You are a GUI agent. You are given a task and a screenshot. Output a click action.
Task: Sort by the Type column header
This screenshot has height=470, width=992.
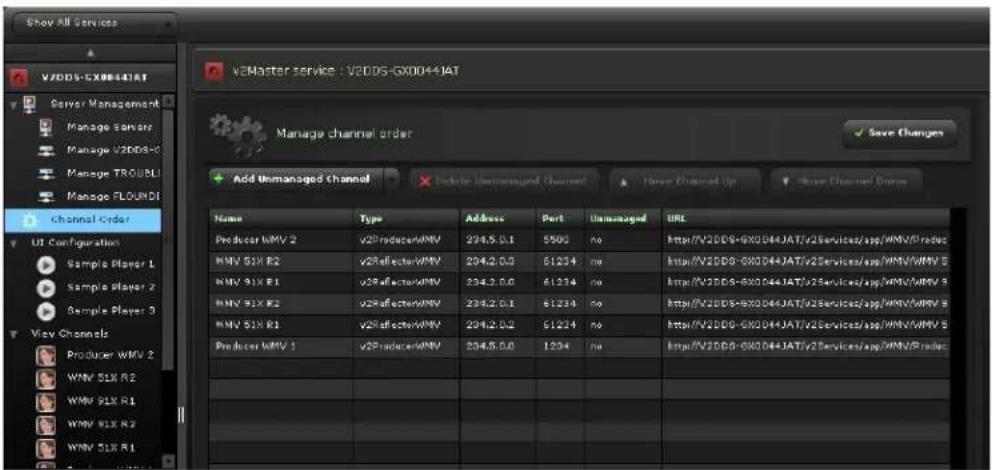(406, 218)
